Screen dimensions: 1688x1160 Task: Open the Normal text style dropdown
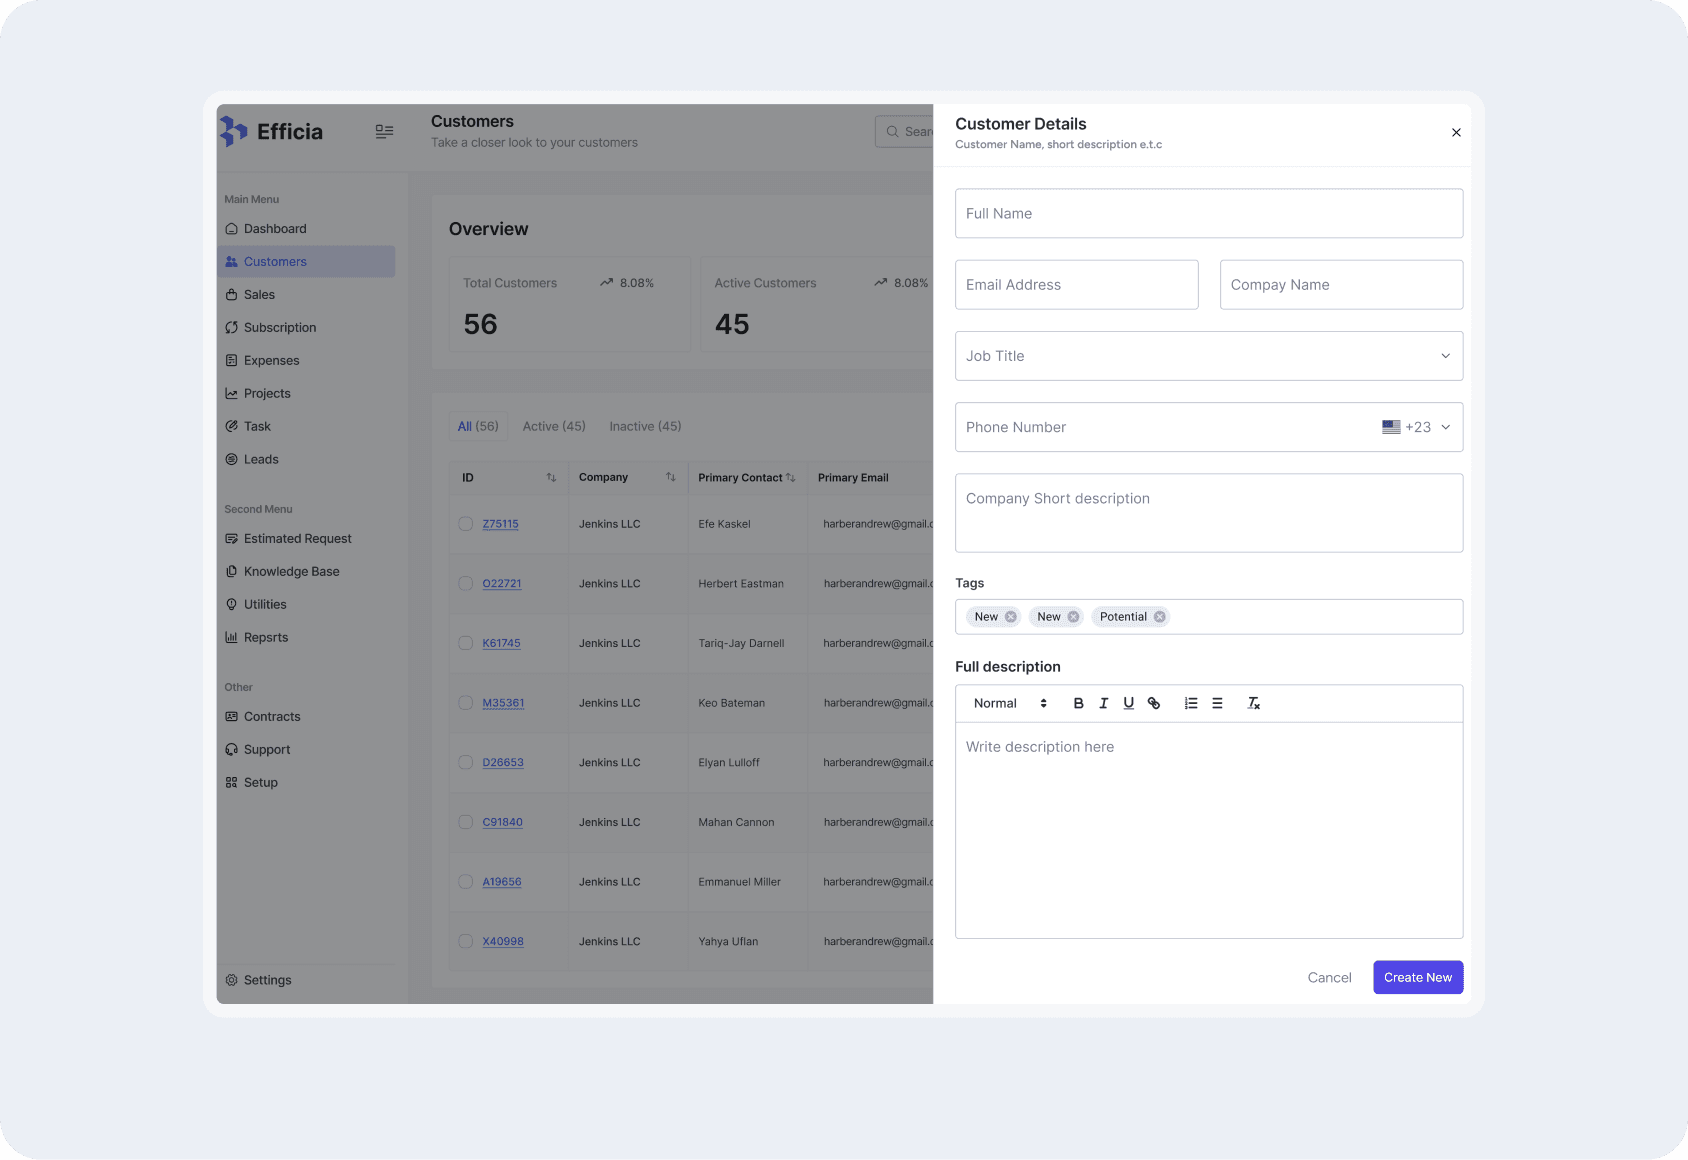pyautogui.click(x=1010, y=703)
